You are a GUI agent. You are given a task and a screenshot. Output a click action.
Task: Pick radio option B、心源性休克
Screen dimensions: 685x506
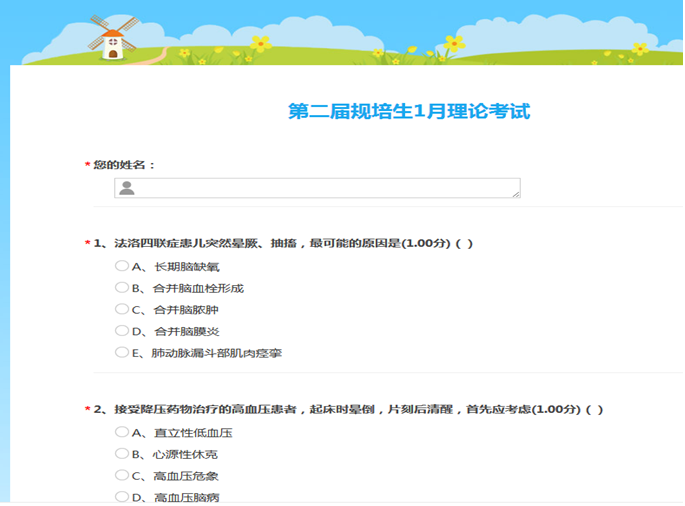[122, 454]
